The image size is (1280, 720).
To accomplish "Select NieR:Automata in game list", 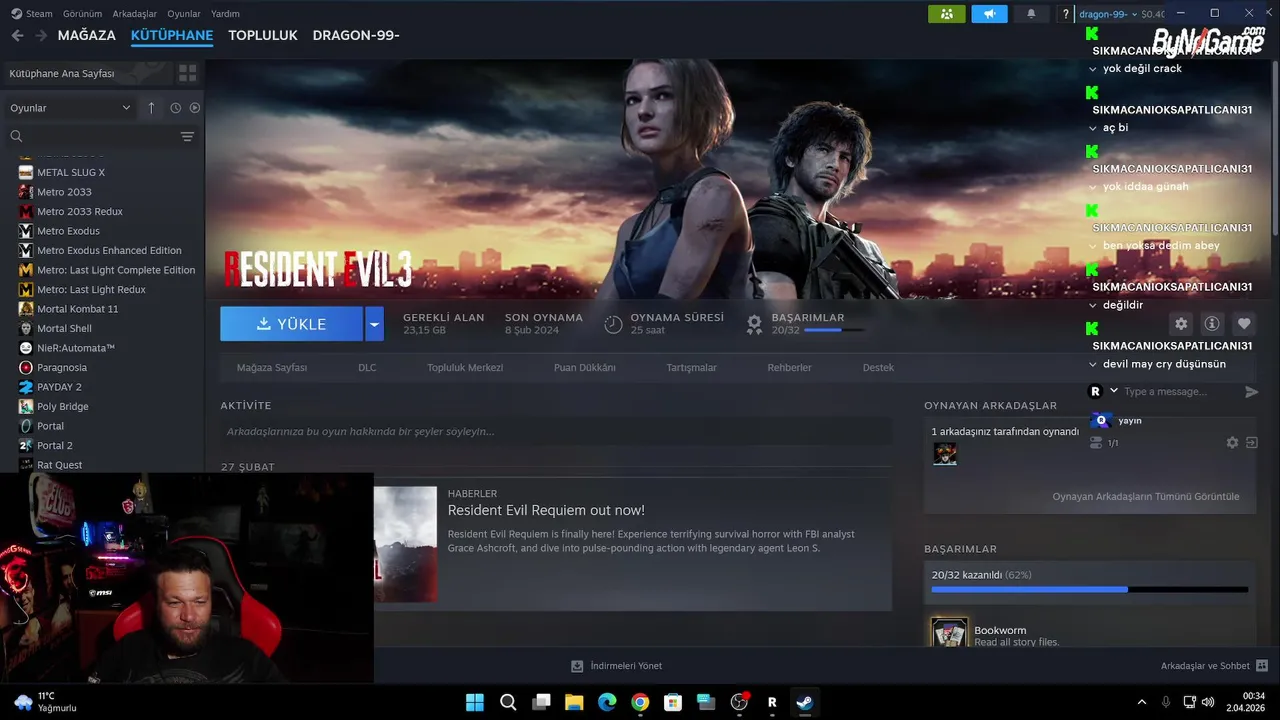I will 76,348.
